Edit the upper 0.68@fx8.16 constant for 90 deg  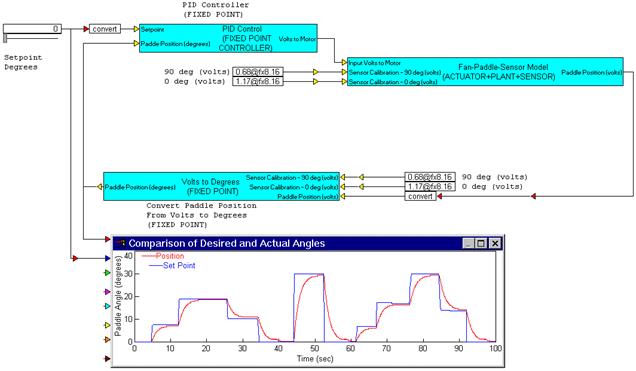point(258,72)
